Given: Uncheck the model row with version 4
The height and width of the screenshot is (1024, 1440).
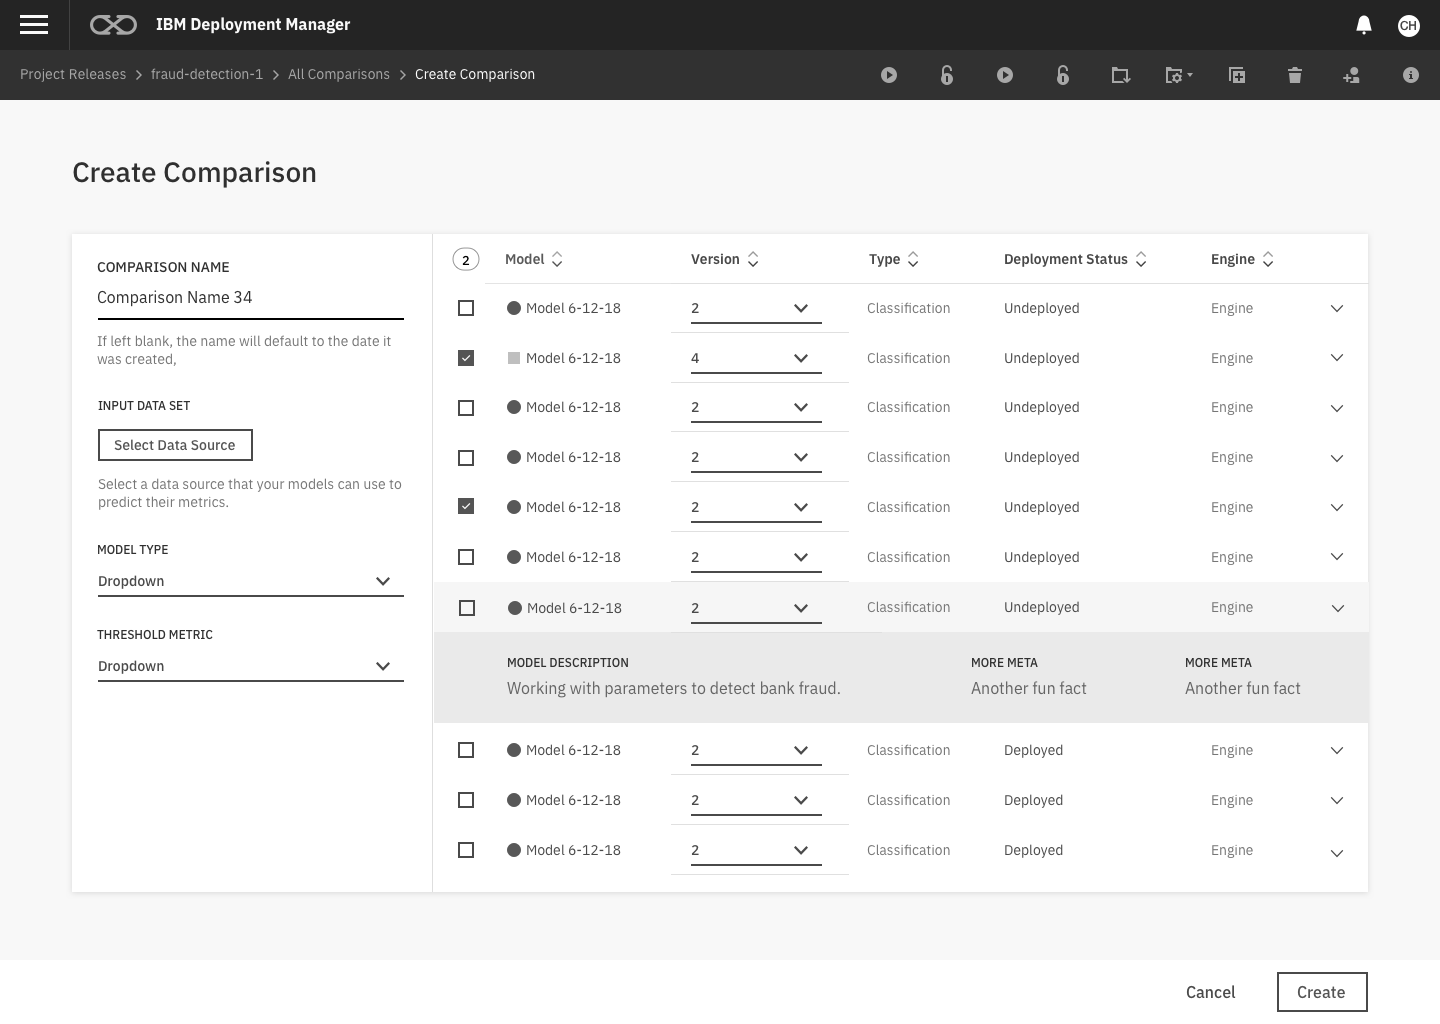Looking at the screenshot, I should point(466,357).
